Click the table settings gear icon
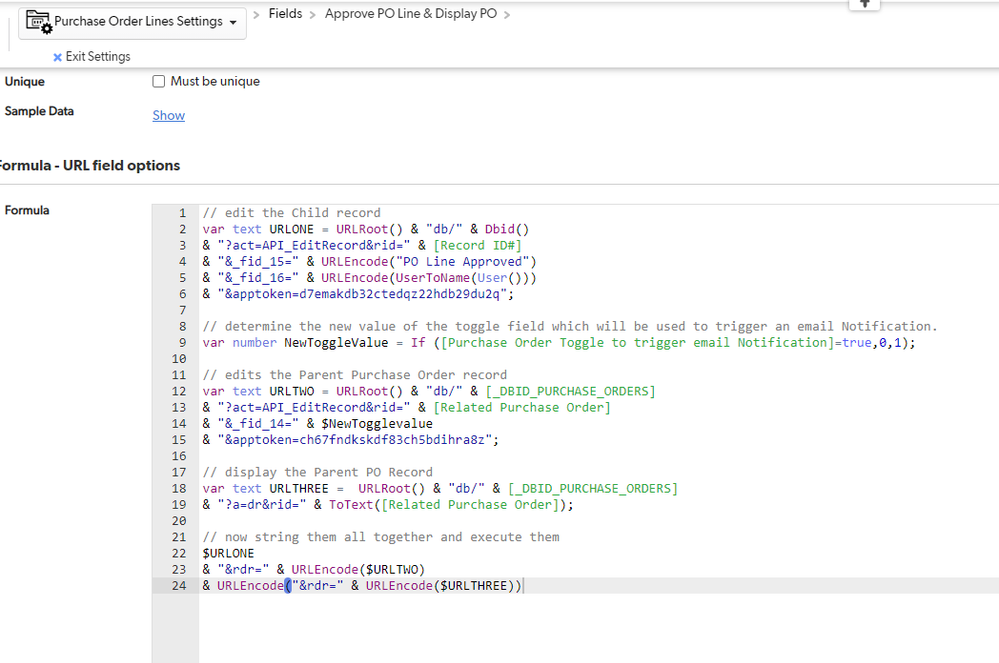Screen dimensions: 999x663 tap(38, 22)
